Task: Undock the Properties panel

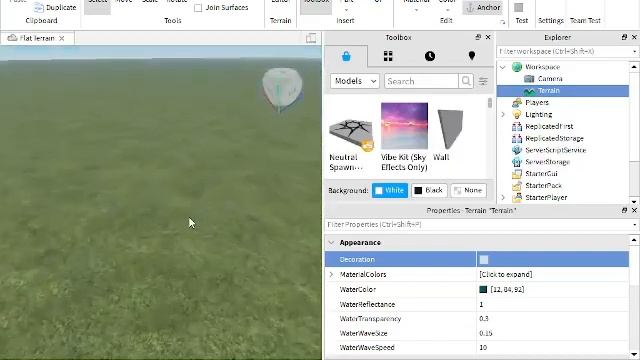Action: 624,210
